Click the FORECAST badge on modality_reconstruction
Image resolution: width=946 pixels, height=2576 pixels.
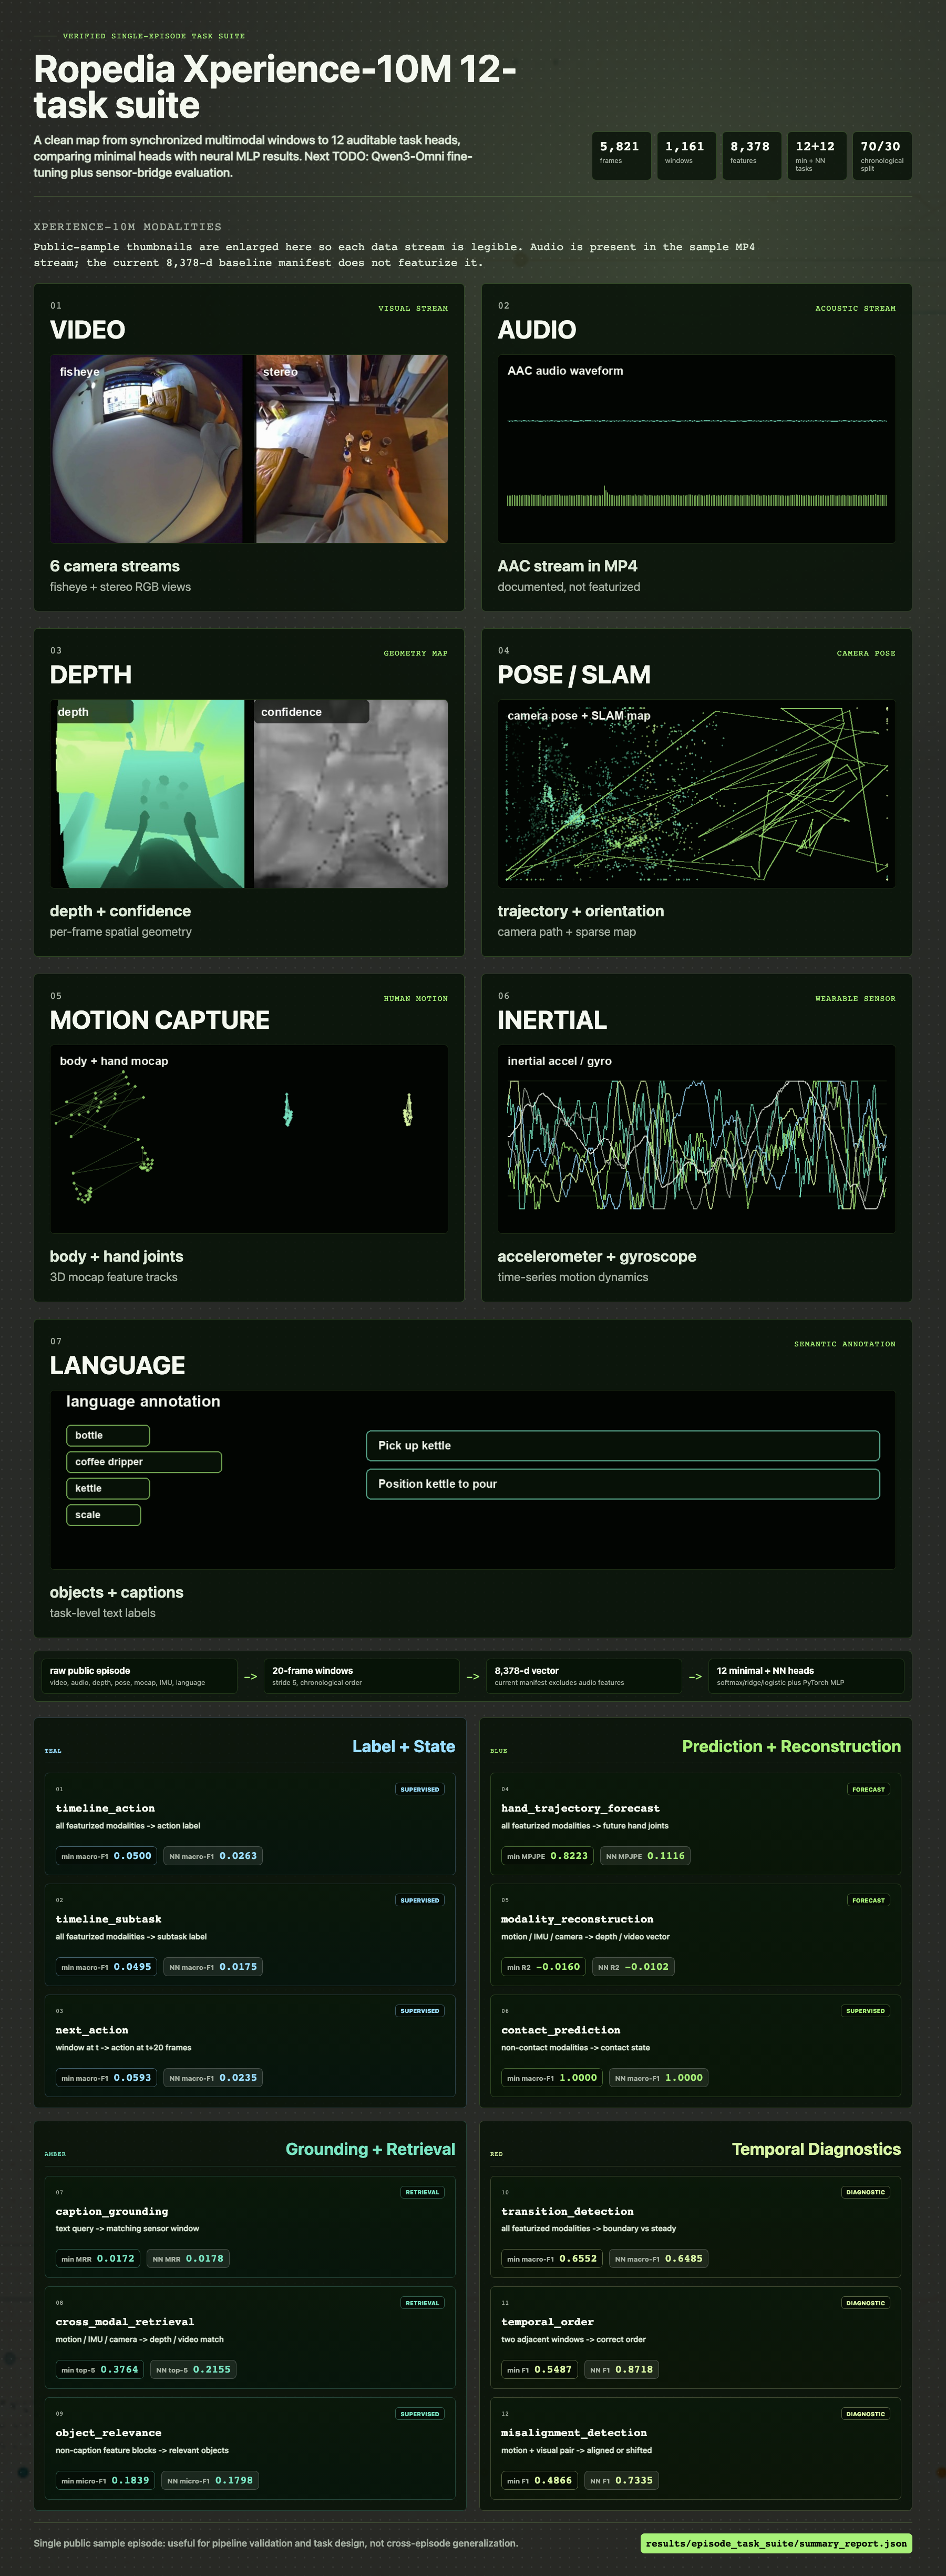click(868, 1900)
